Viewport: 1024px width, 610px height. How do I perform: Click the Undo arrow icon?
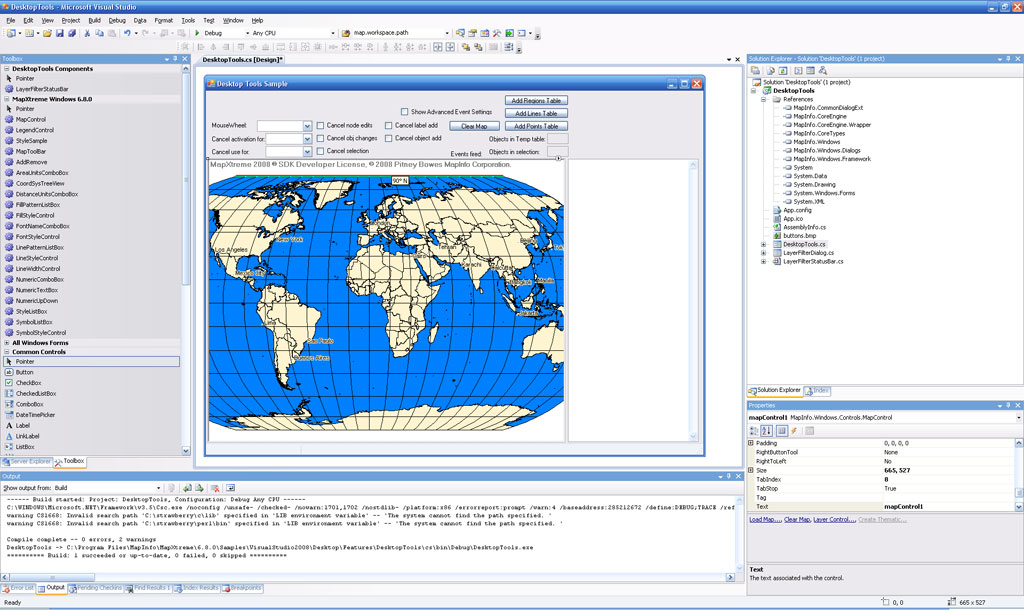pos(127,33)
